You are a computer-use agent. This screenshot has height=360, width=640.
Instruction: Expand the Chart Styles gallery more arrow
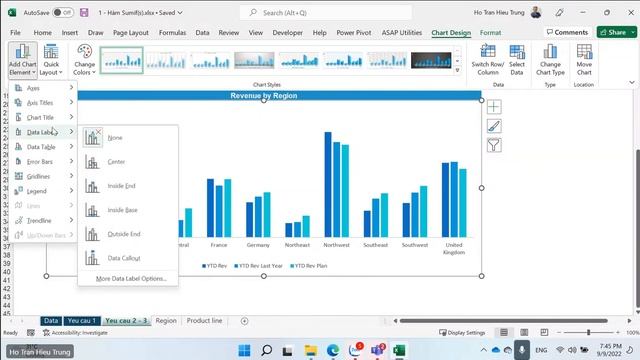(x=458, y=71)
